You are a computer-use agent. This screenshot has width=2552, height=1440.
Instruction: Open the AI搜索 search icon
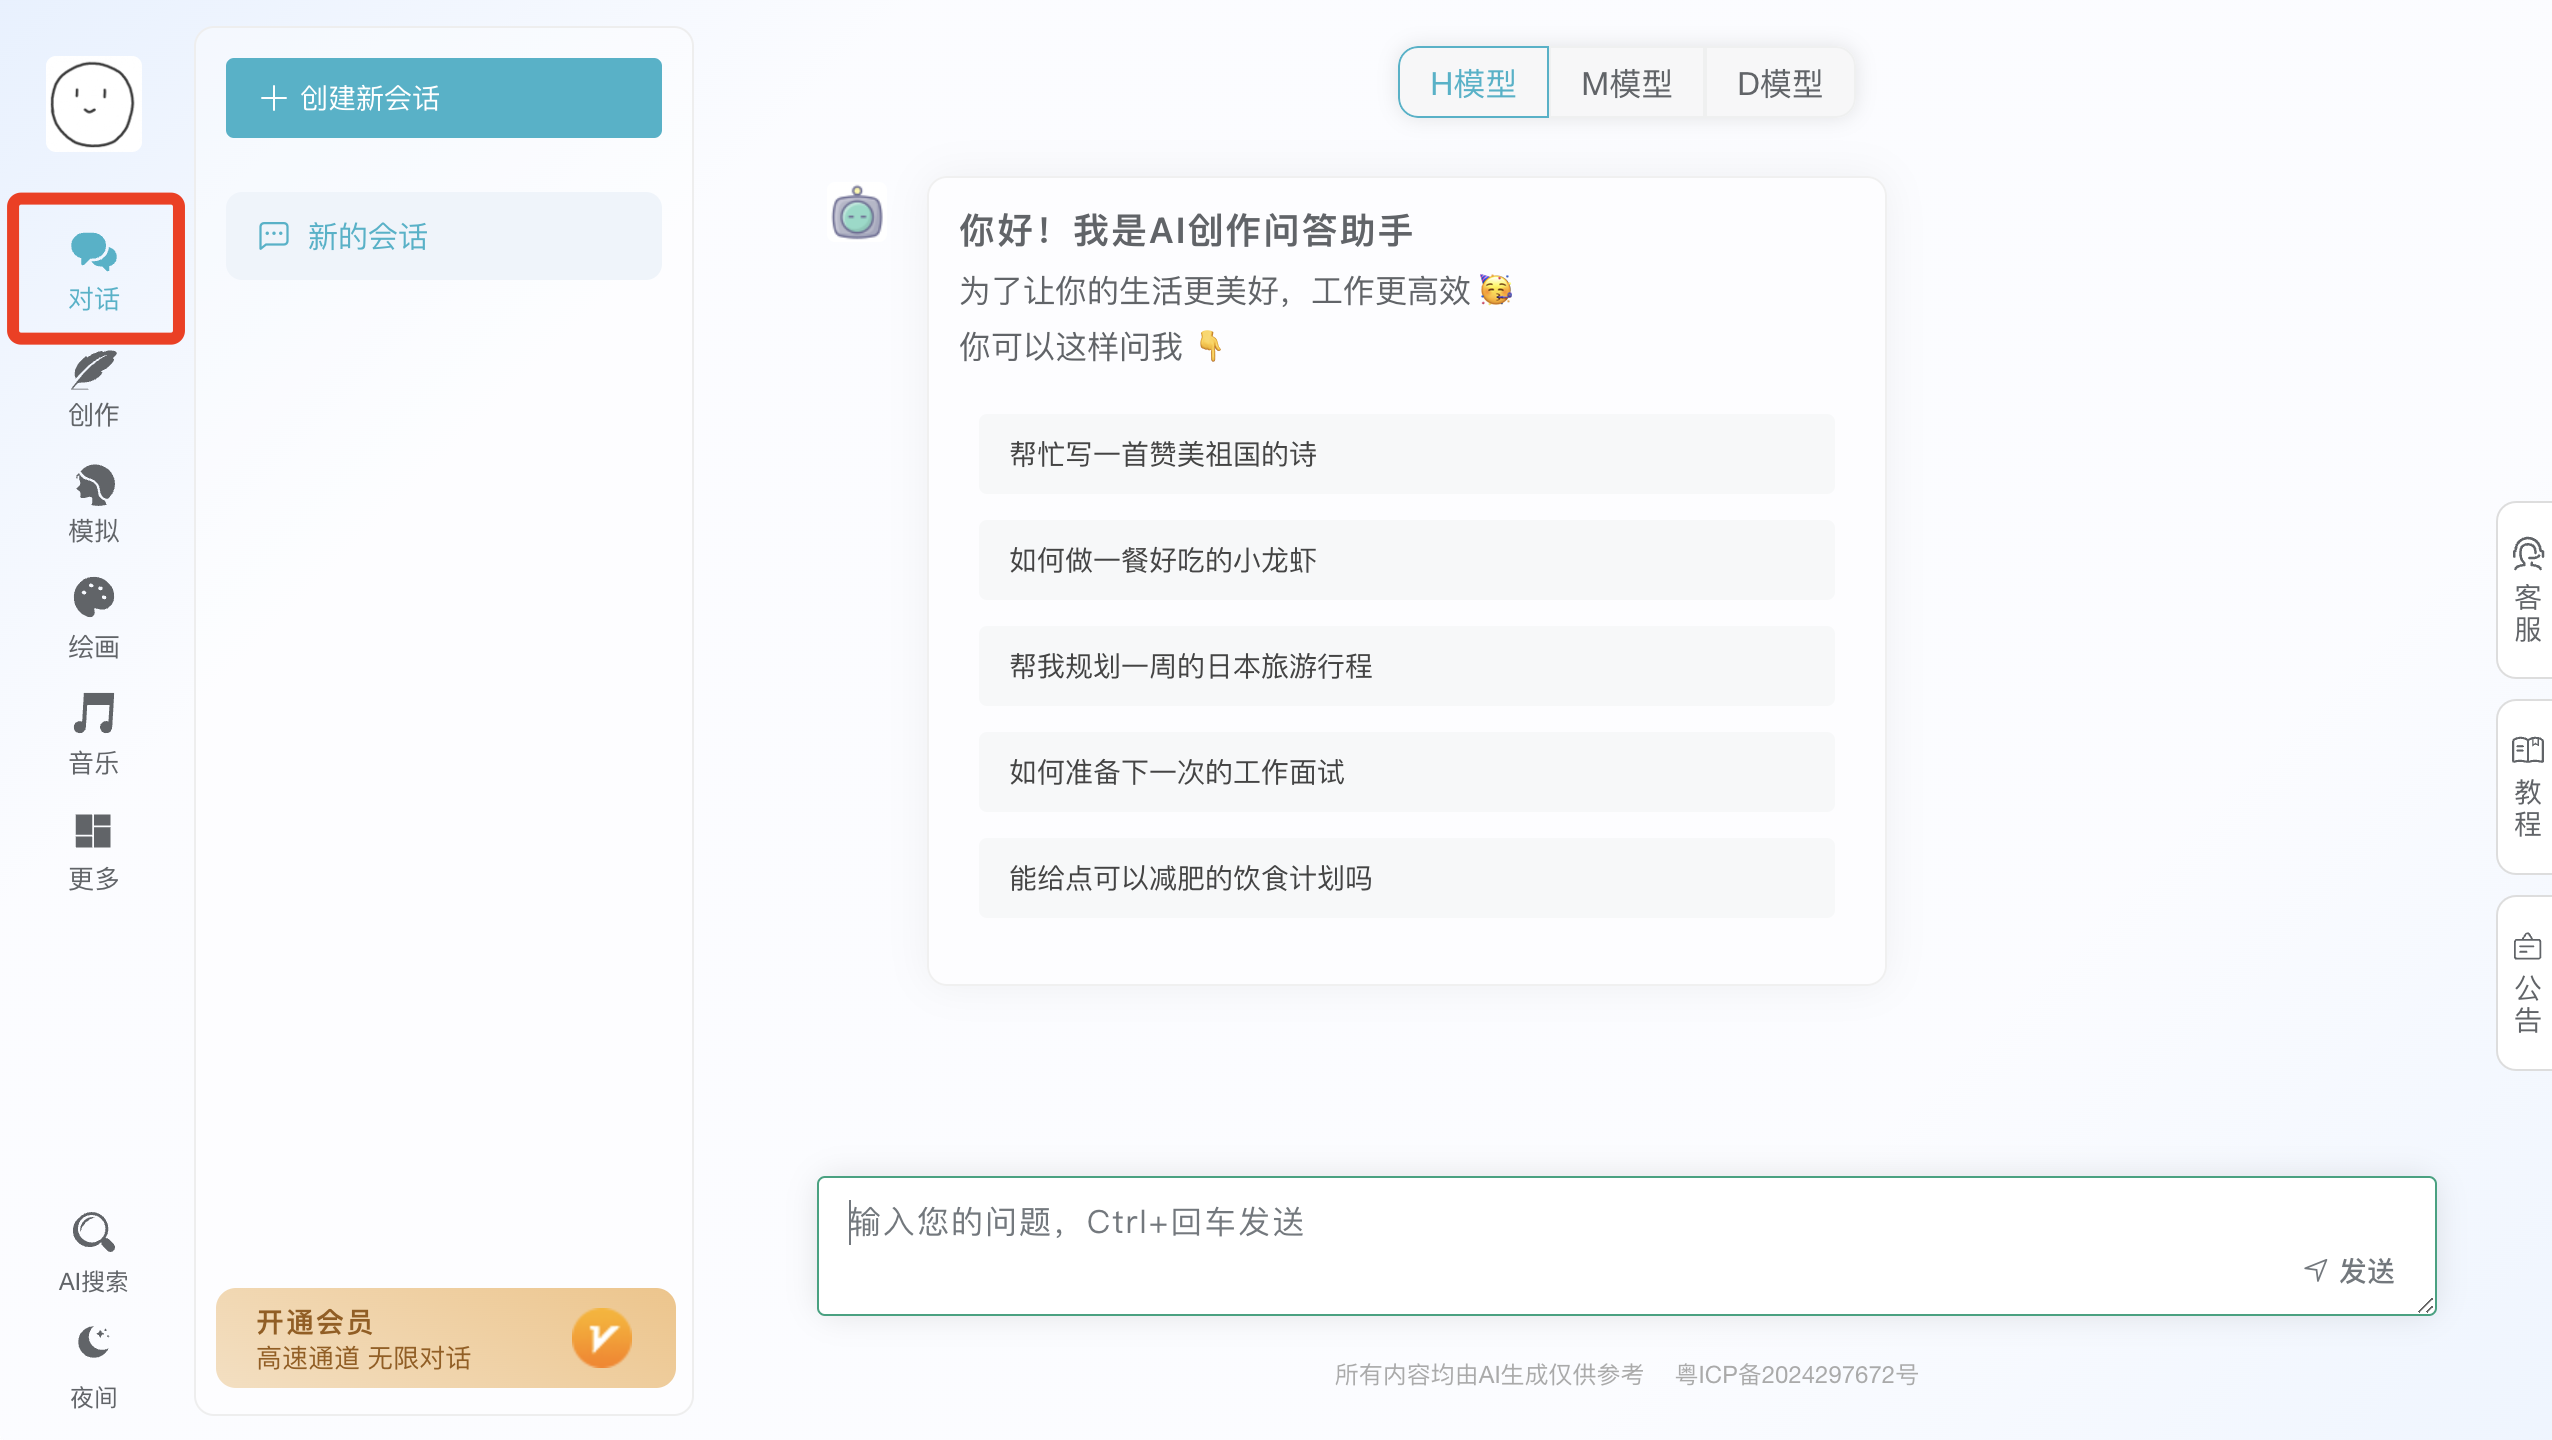[x=94, y=1252]
